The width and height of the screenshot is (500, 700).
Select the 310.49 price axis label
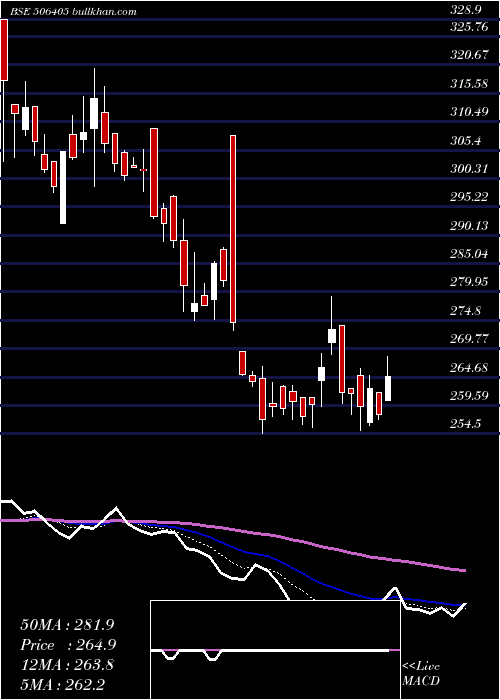470,112
